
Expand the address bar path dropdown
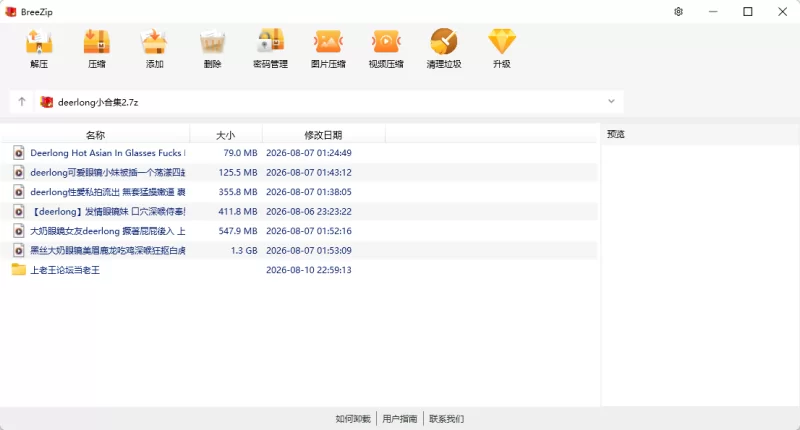(611, 102)
